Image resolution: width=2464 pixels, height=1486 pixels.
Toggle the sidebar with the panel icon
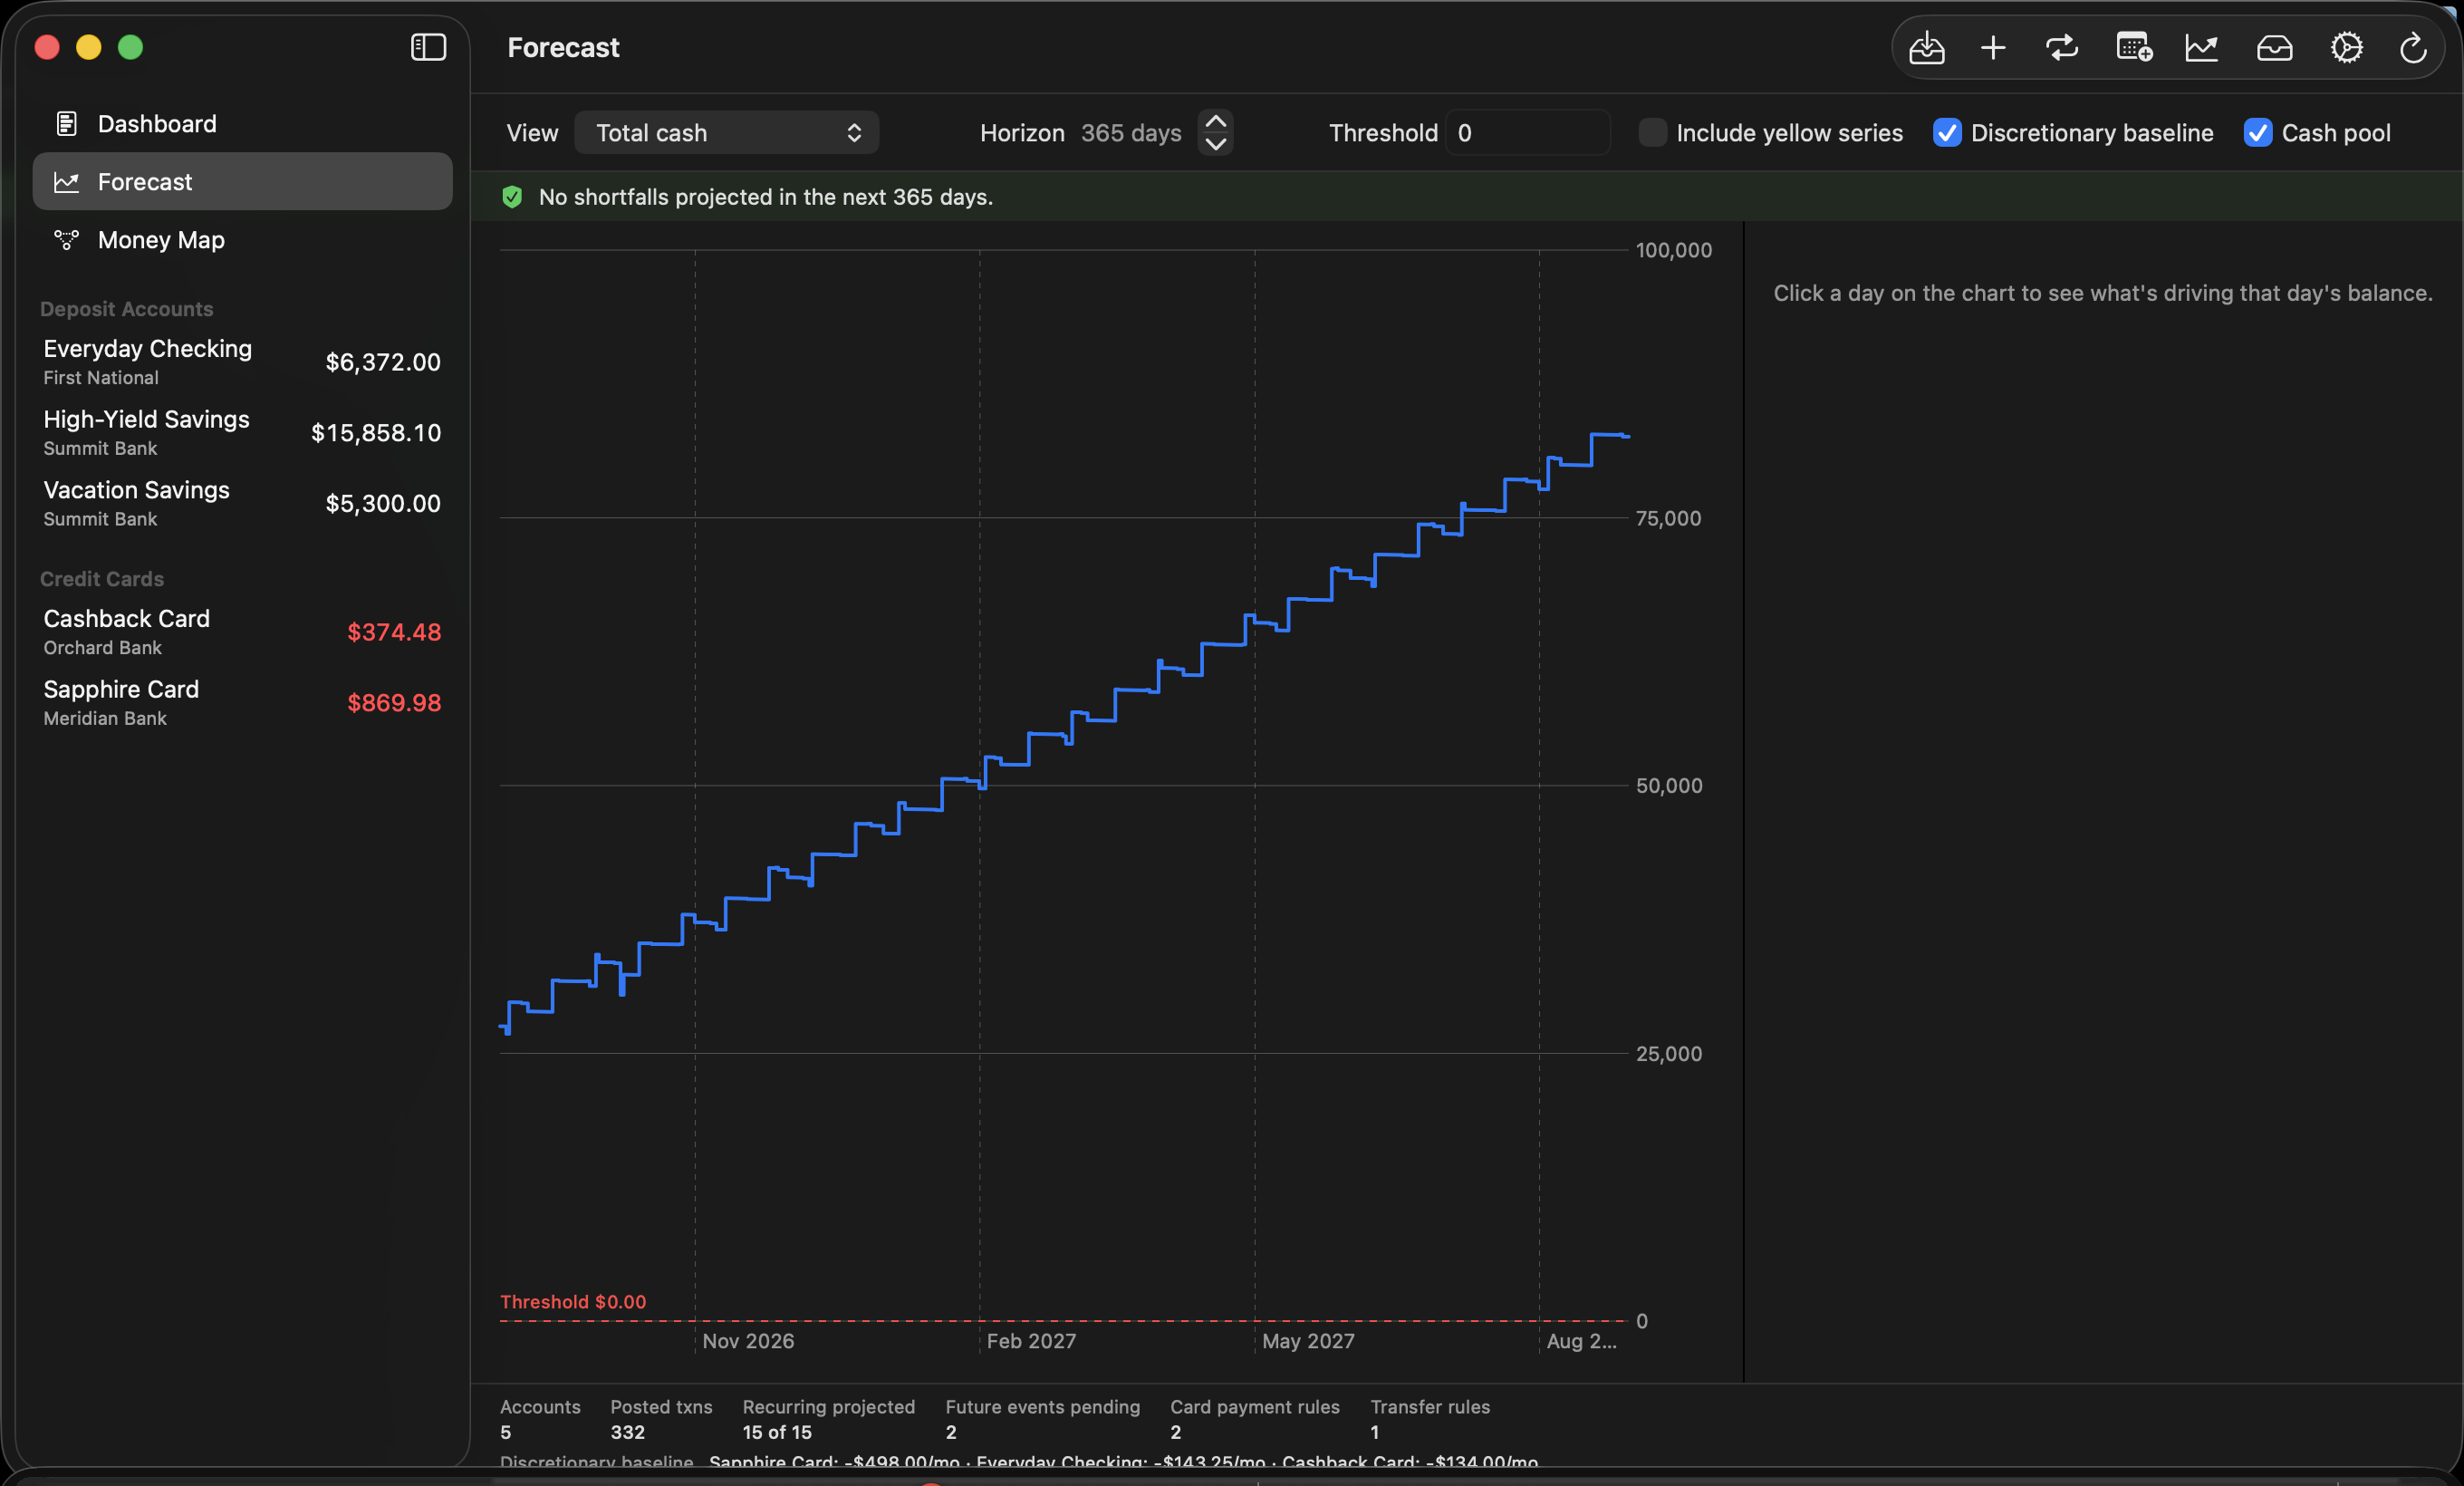coord(428,47)
